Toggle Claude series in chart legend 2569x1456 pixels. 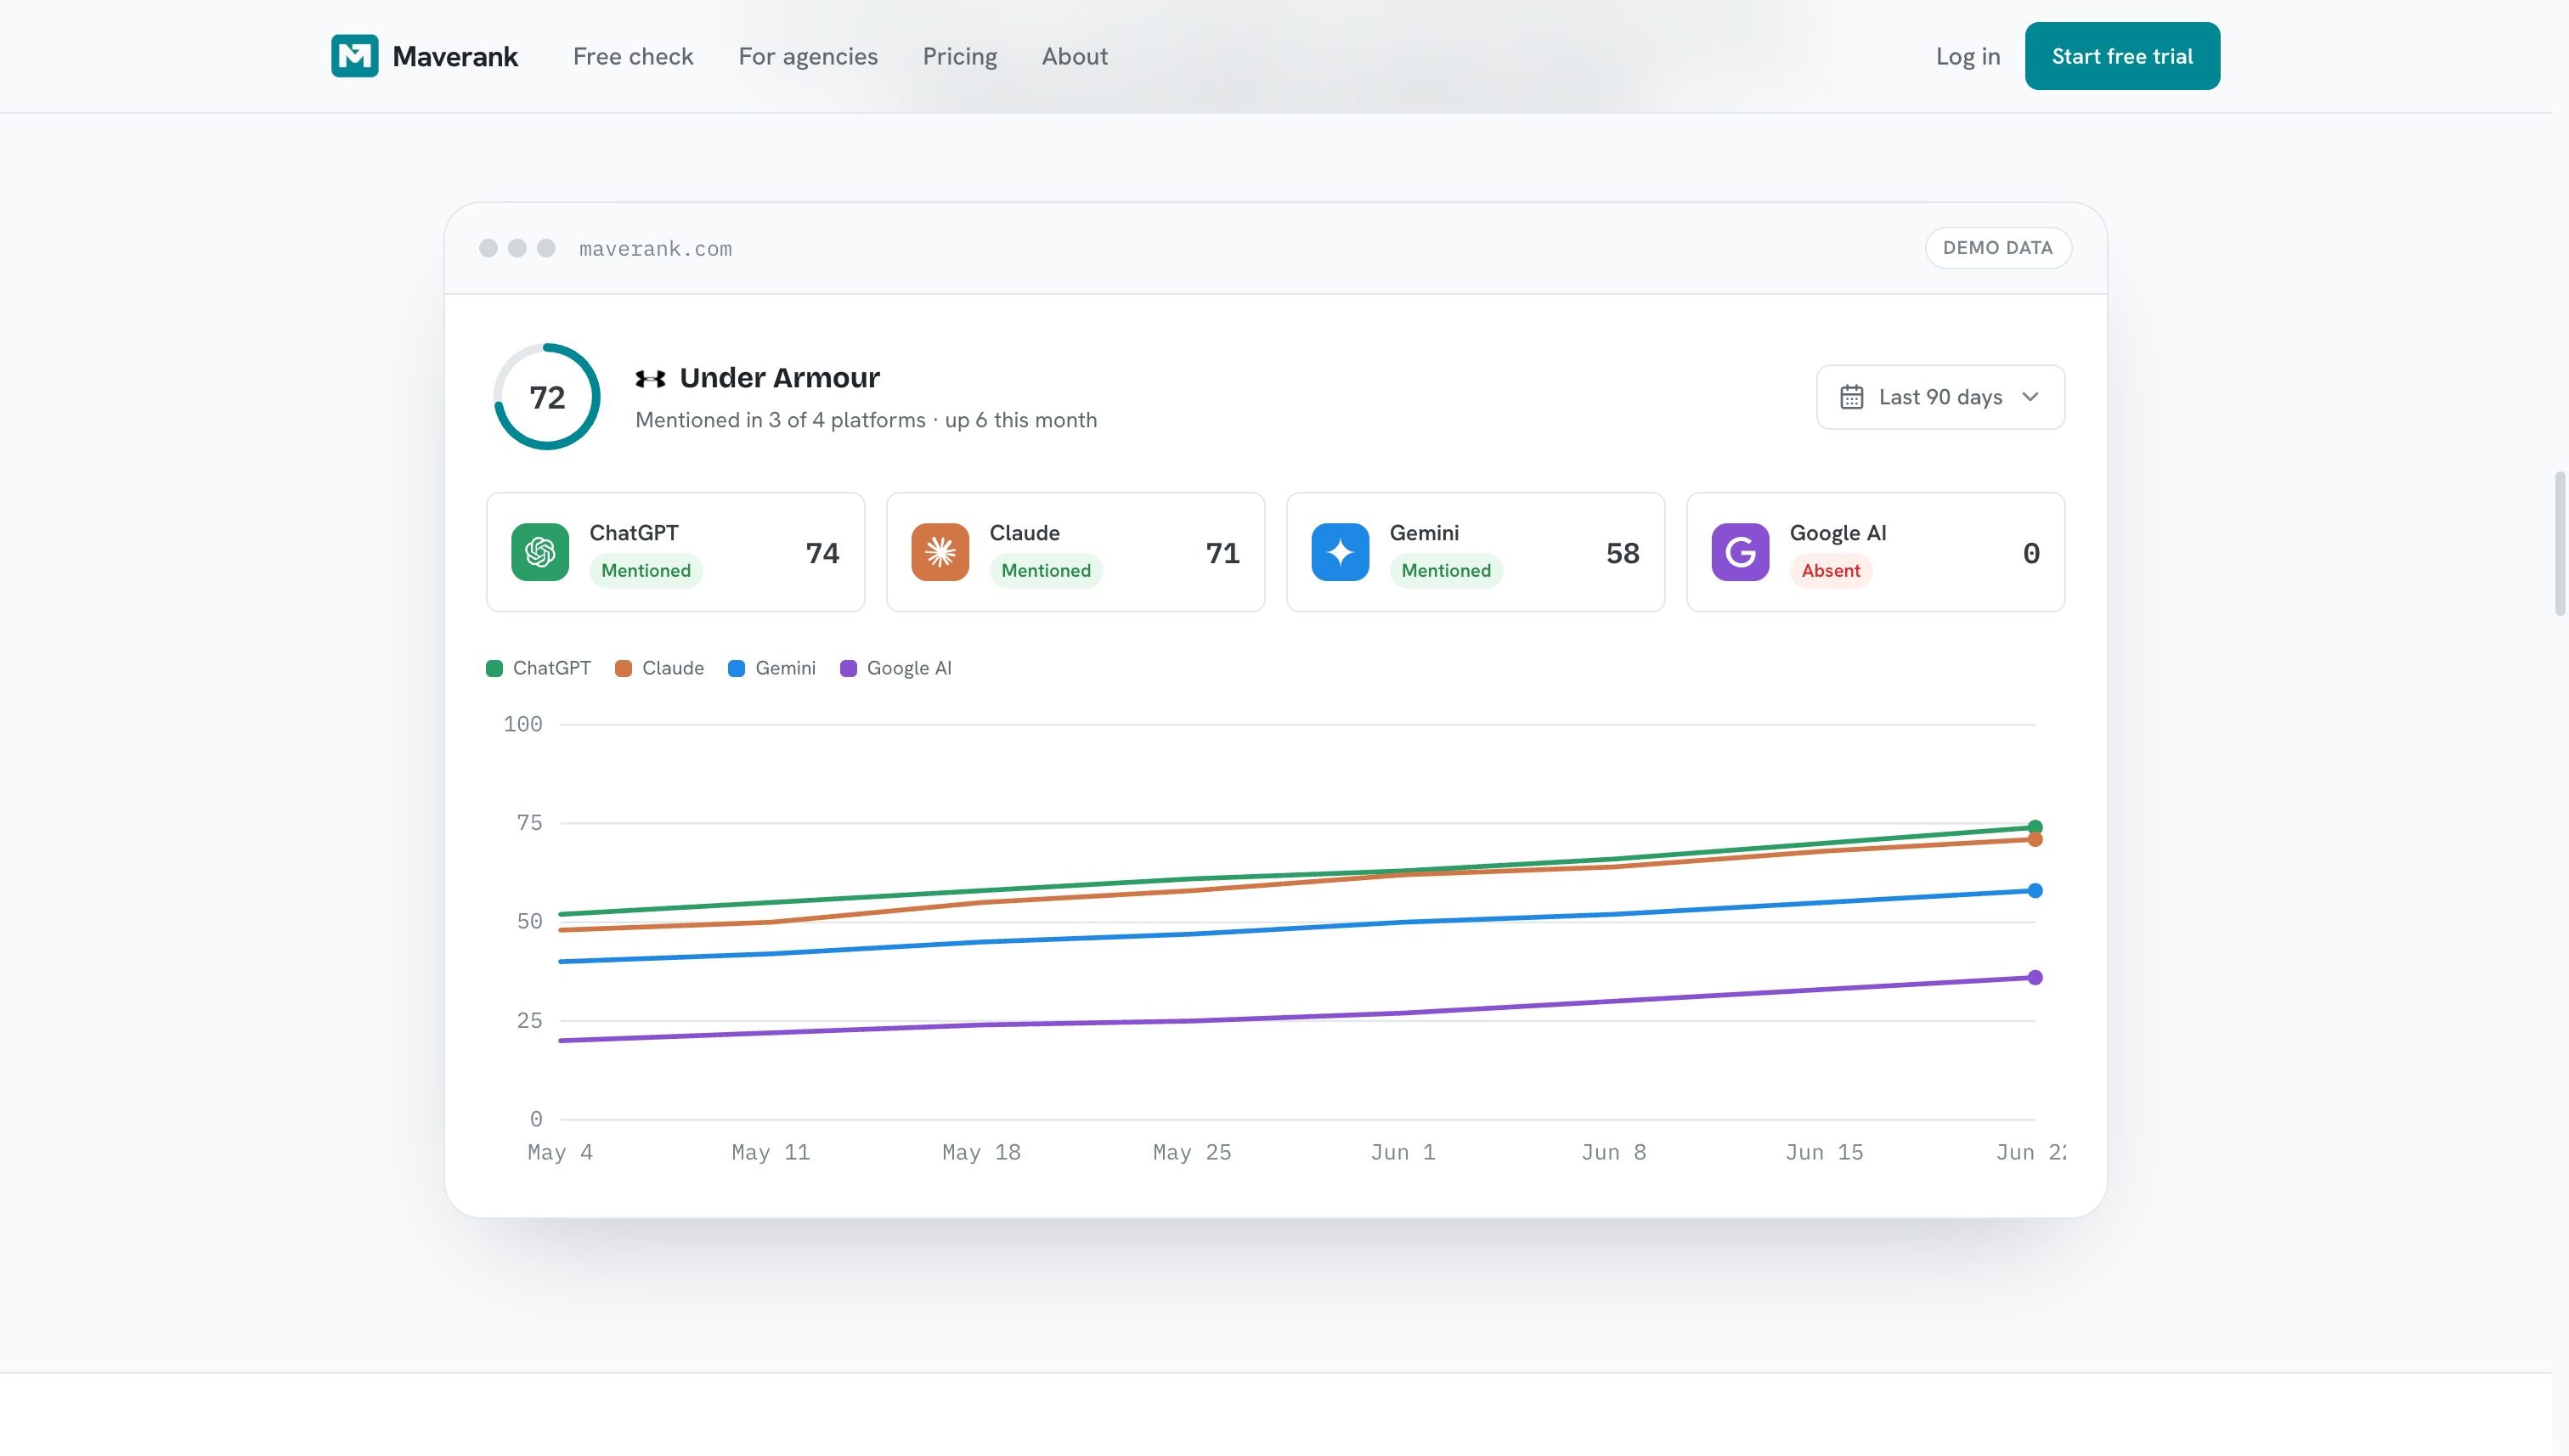point(659,668)
